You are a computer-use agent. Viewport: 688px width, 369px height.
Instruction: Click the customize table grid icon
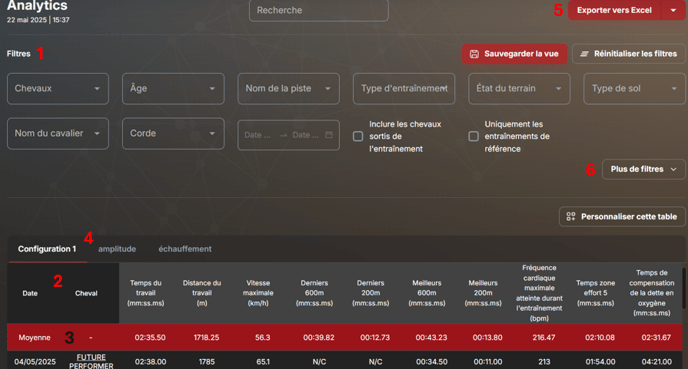[570, 216]
